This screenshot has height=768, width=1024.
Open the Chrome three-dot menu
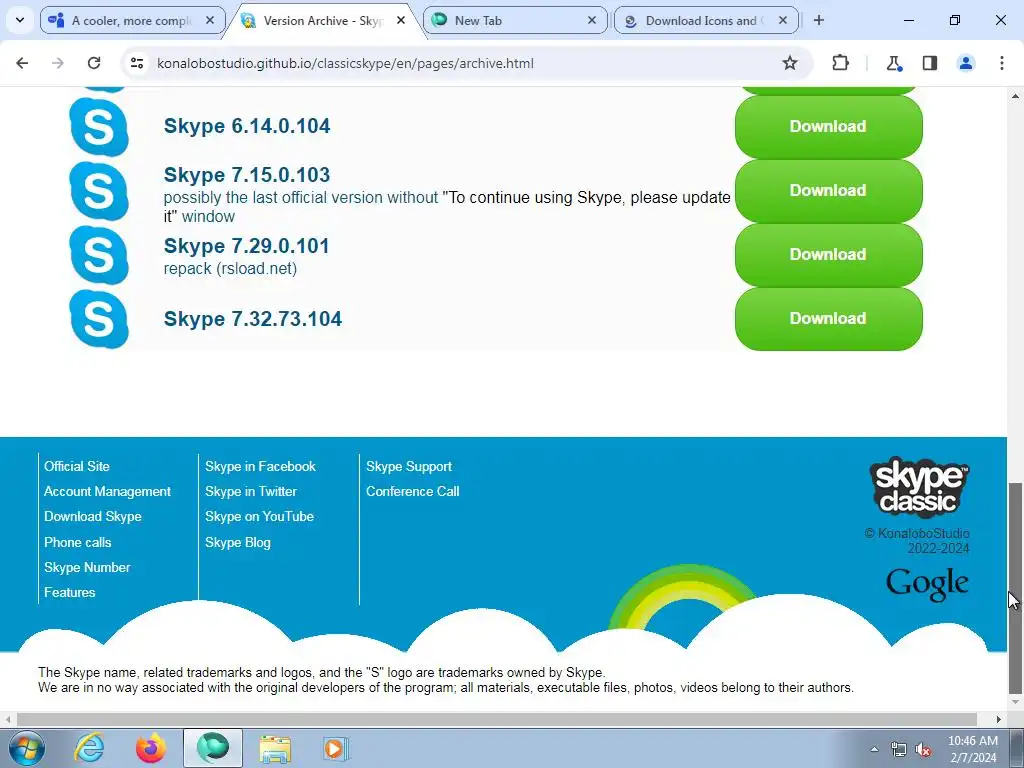(1002, 63)
